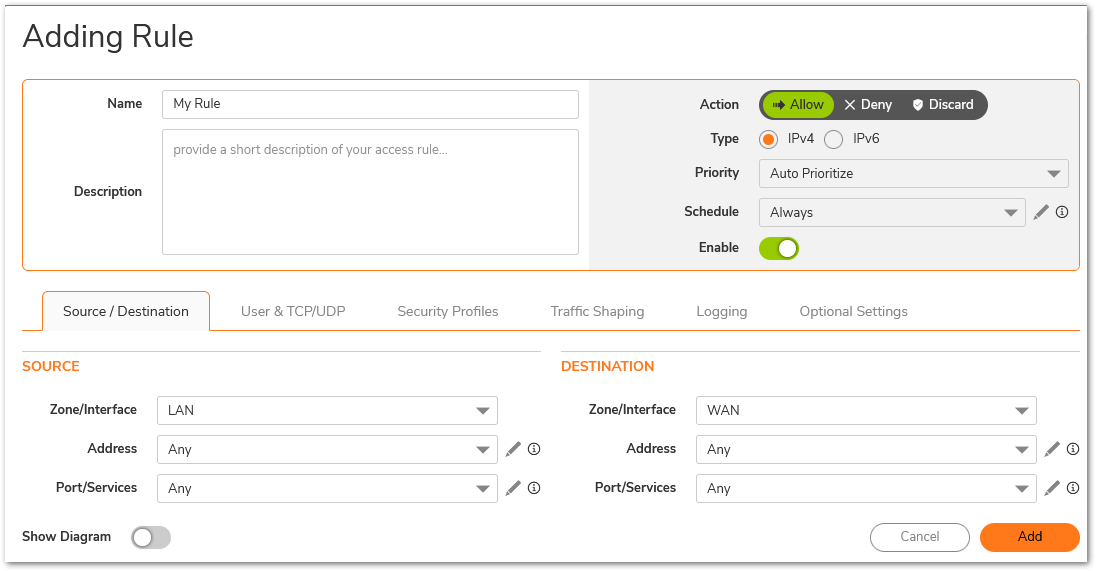Turn on the Show Diagram toggle
The image size is (1096, 571).
[151, 537]
